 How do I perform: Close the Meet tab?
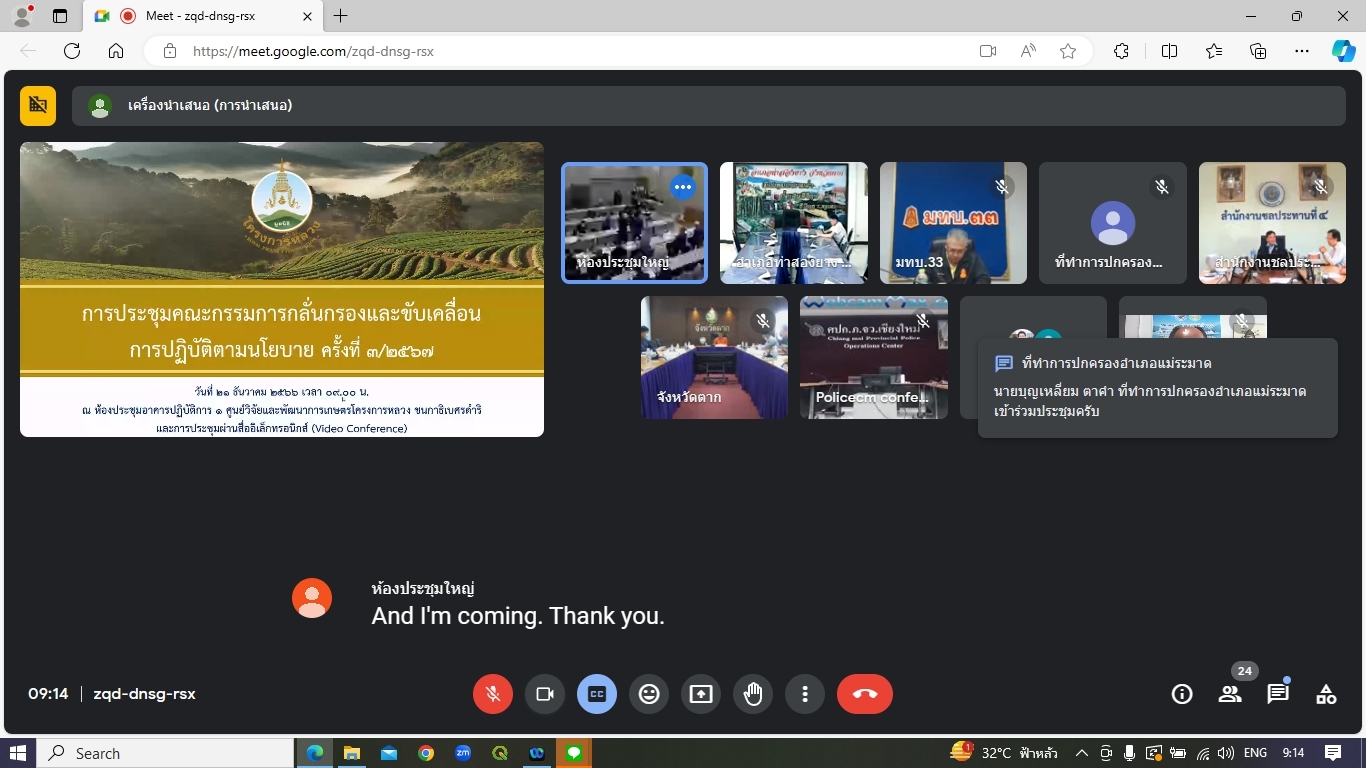click(x=307, y=16)
